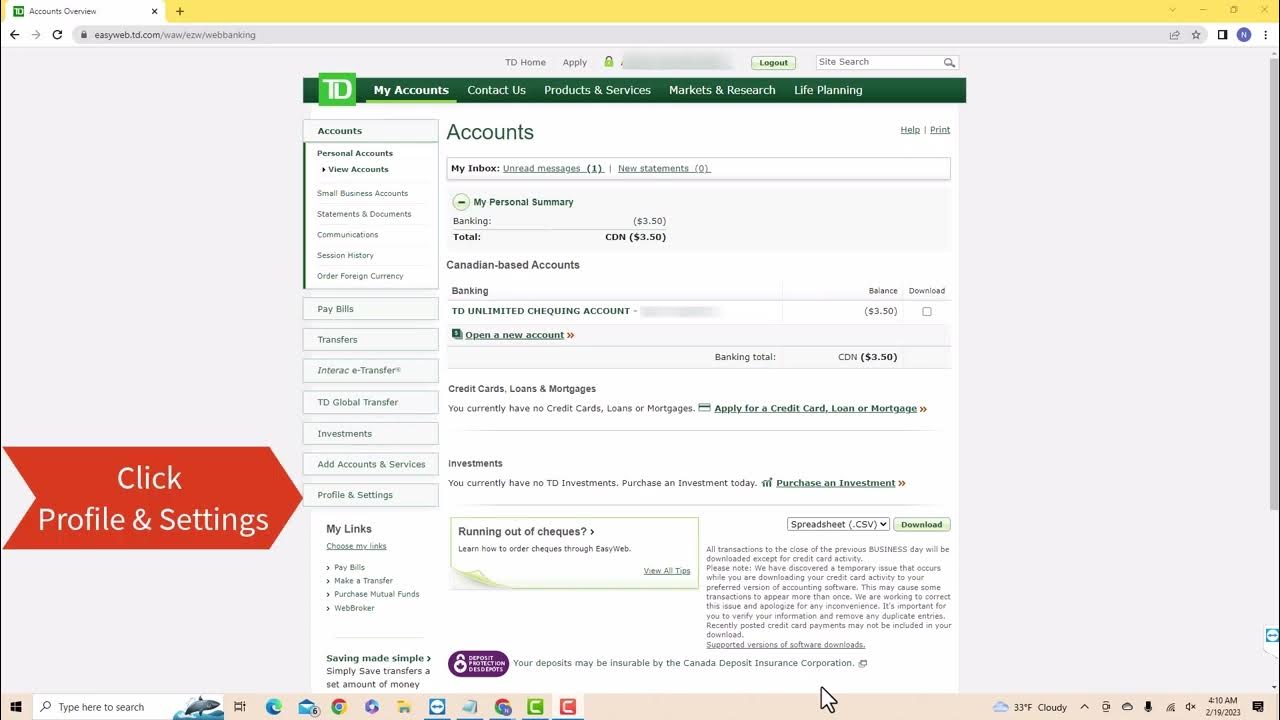Click the share page icon in address bar

(x=1174, y=34)
